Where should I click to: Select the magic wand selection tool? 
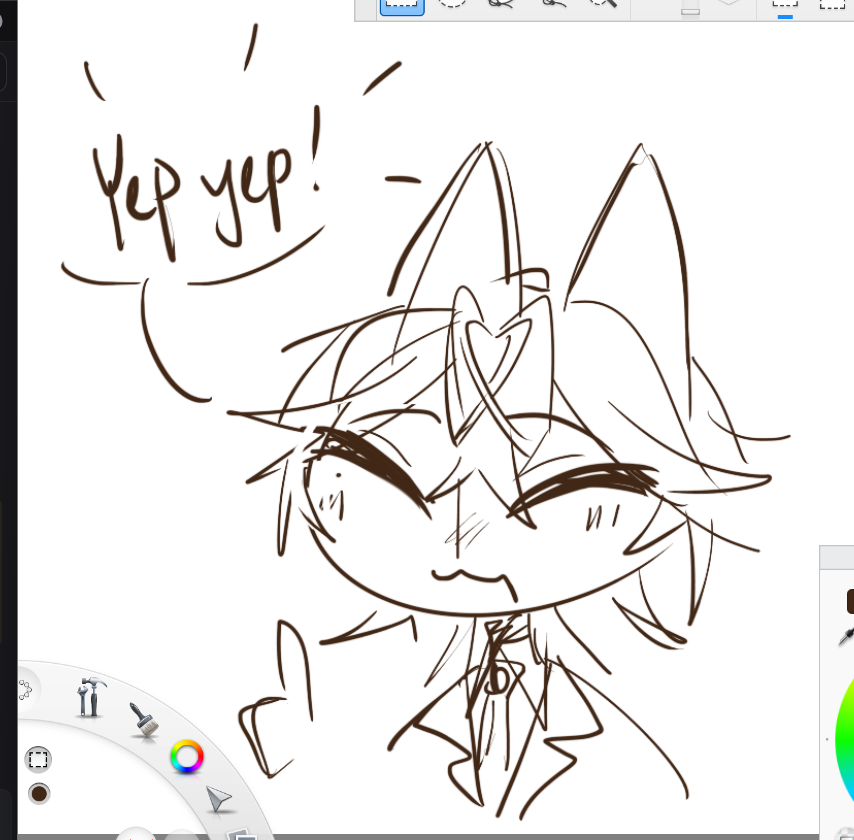pos(603,4)
